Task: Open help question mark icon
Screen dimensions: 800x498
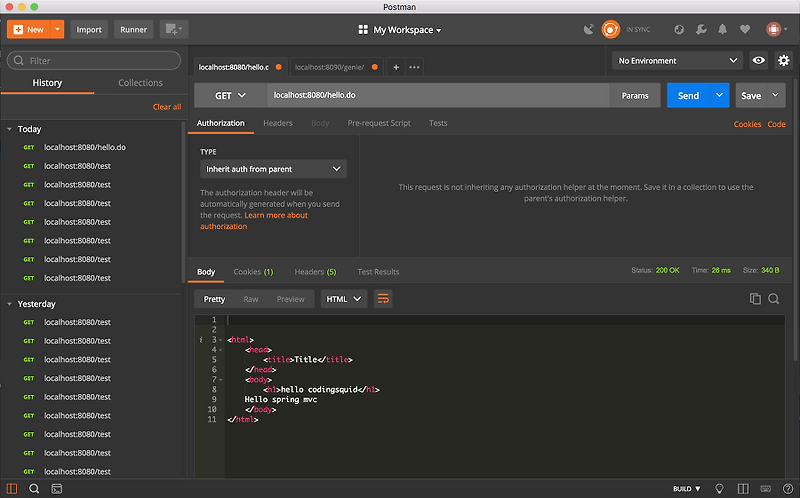Action: coord(788,488)
